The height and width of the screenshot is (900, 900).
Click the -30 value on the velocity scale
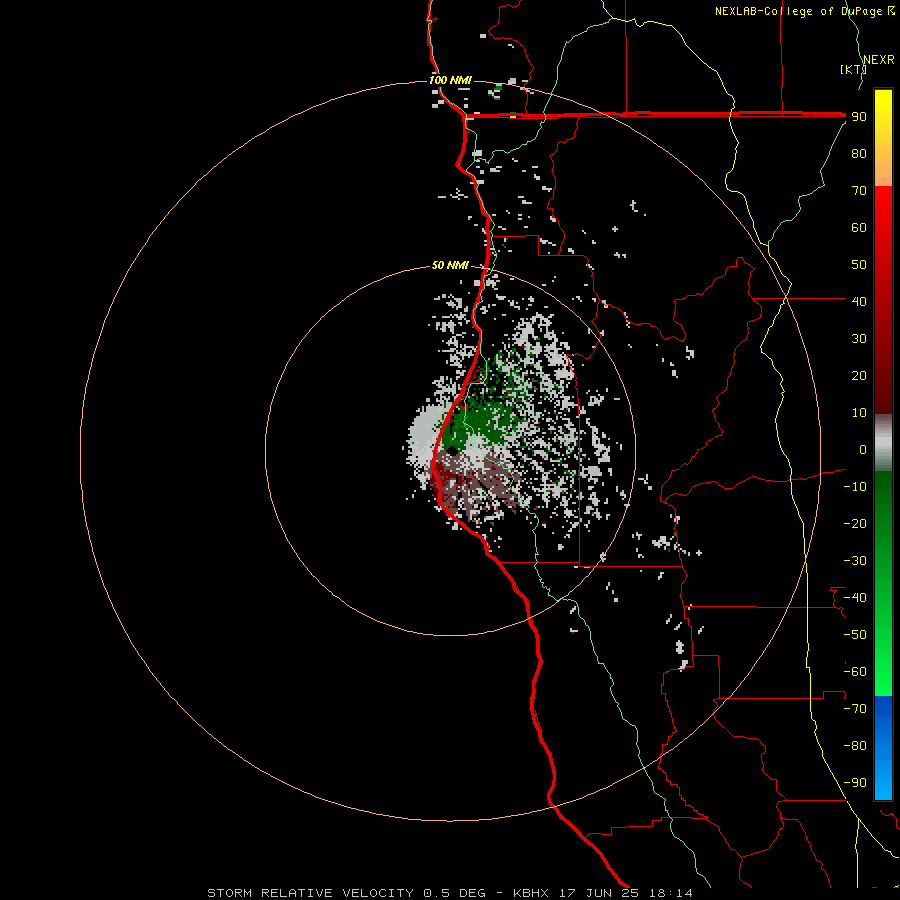coord(855,561)
